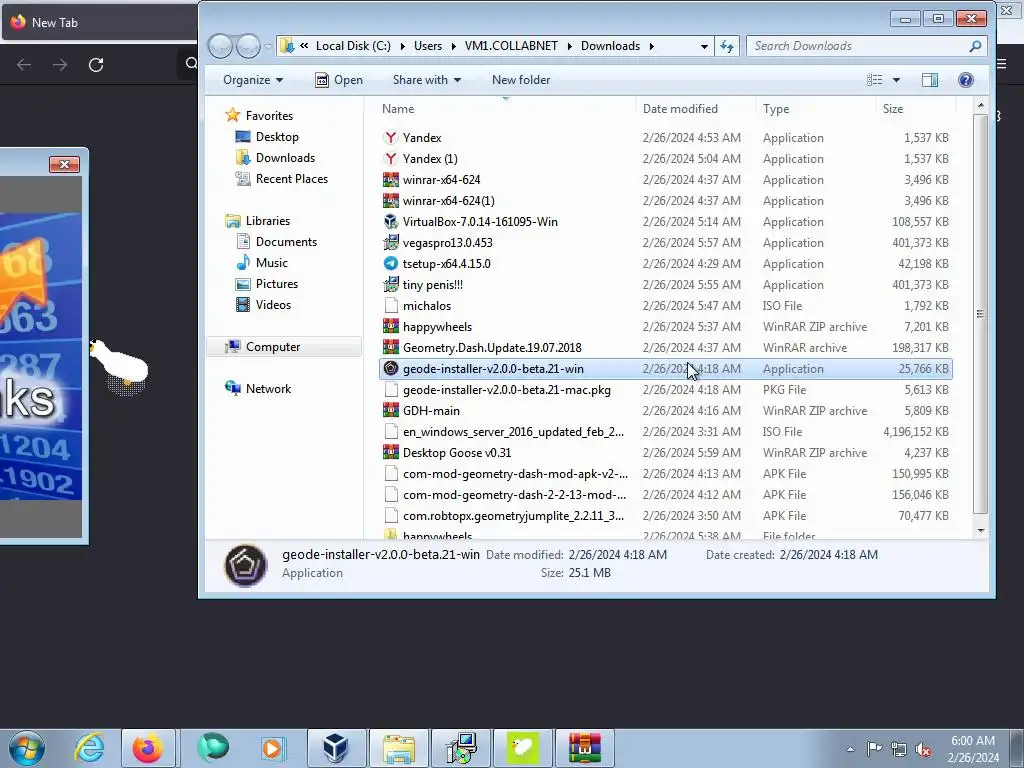Select winrar-x64-624 installer icon
This screenshot has width=1024, height=768.
(391, 180)
